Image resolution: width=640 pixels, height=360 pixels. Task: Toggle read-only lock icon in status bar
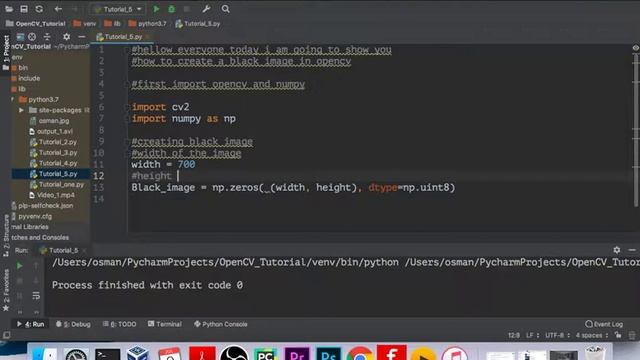618,335
